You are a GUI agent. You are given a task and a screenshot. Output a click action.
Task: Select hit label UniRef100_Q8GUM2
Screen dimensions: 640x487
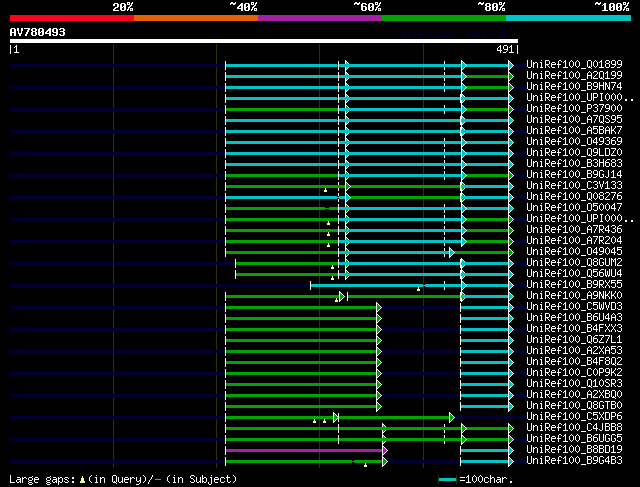[574, 262]
